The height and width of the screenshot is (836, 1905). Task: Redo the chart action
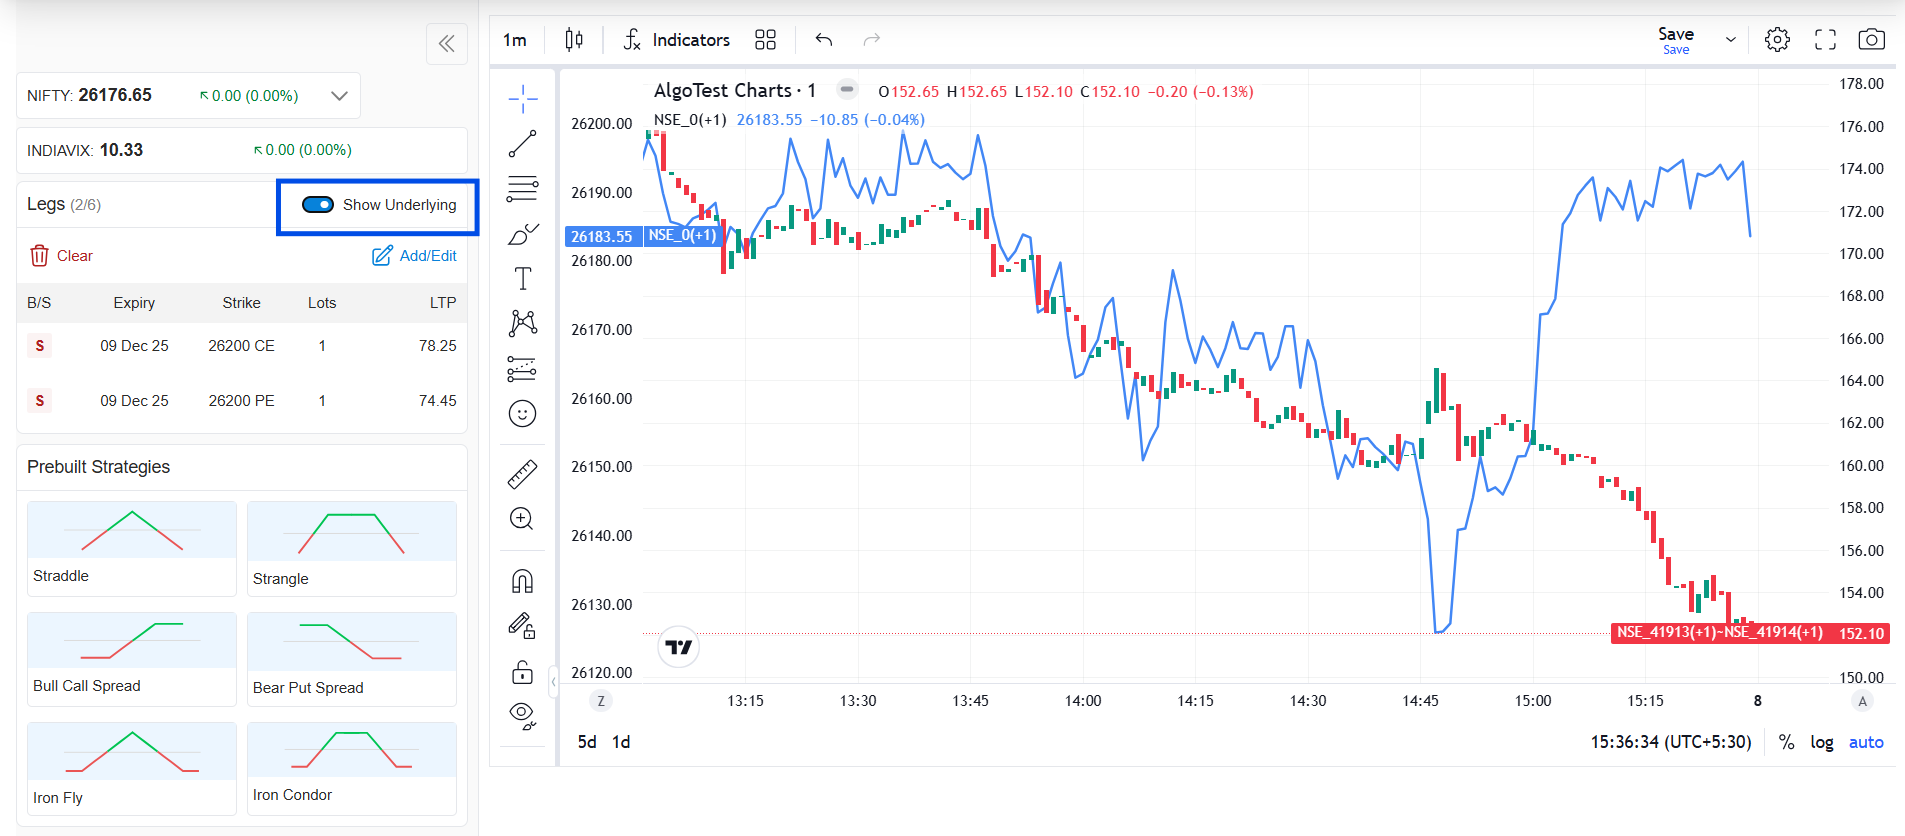point(872,39)
